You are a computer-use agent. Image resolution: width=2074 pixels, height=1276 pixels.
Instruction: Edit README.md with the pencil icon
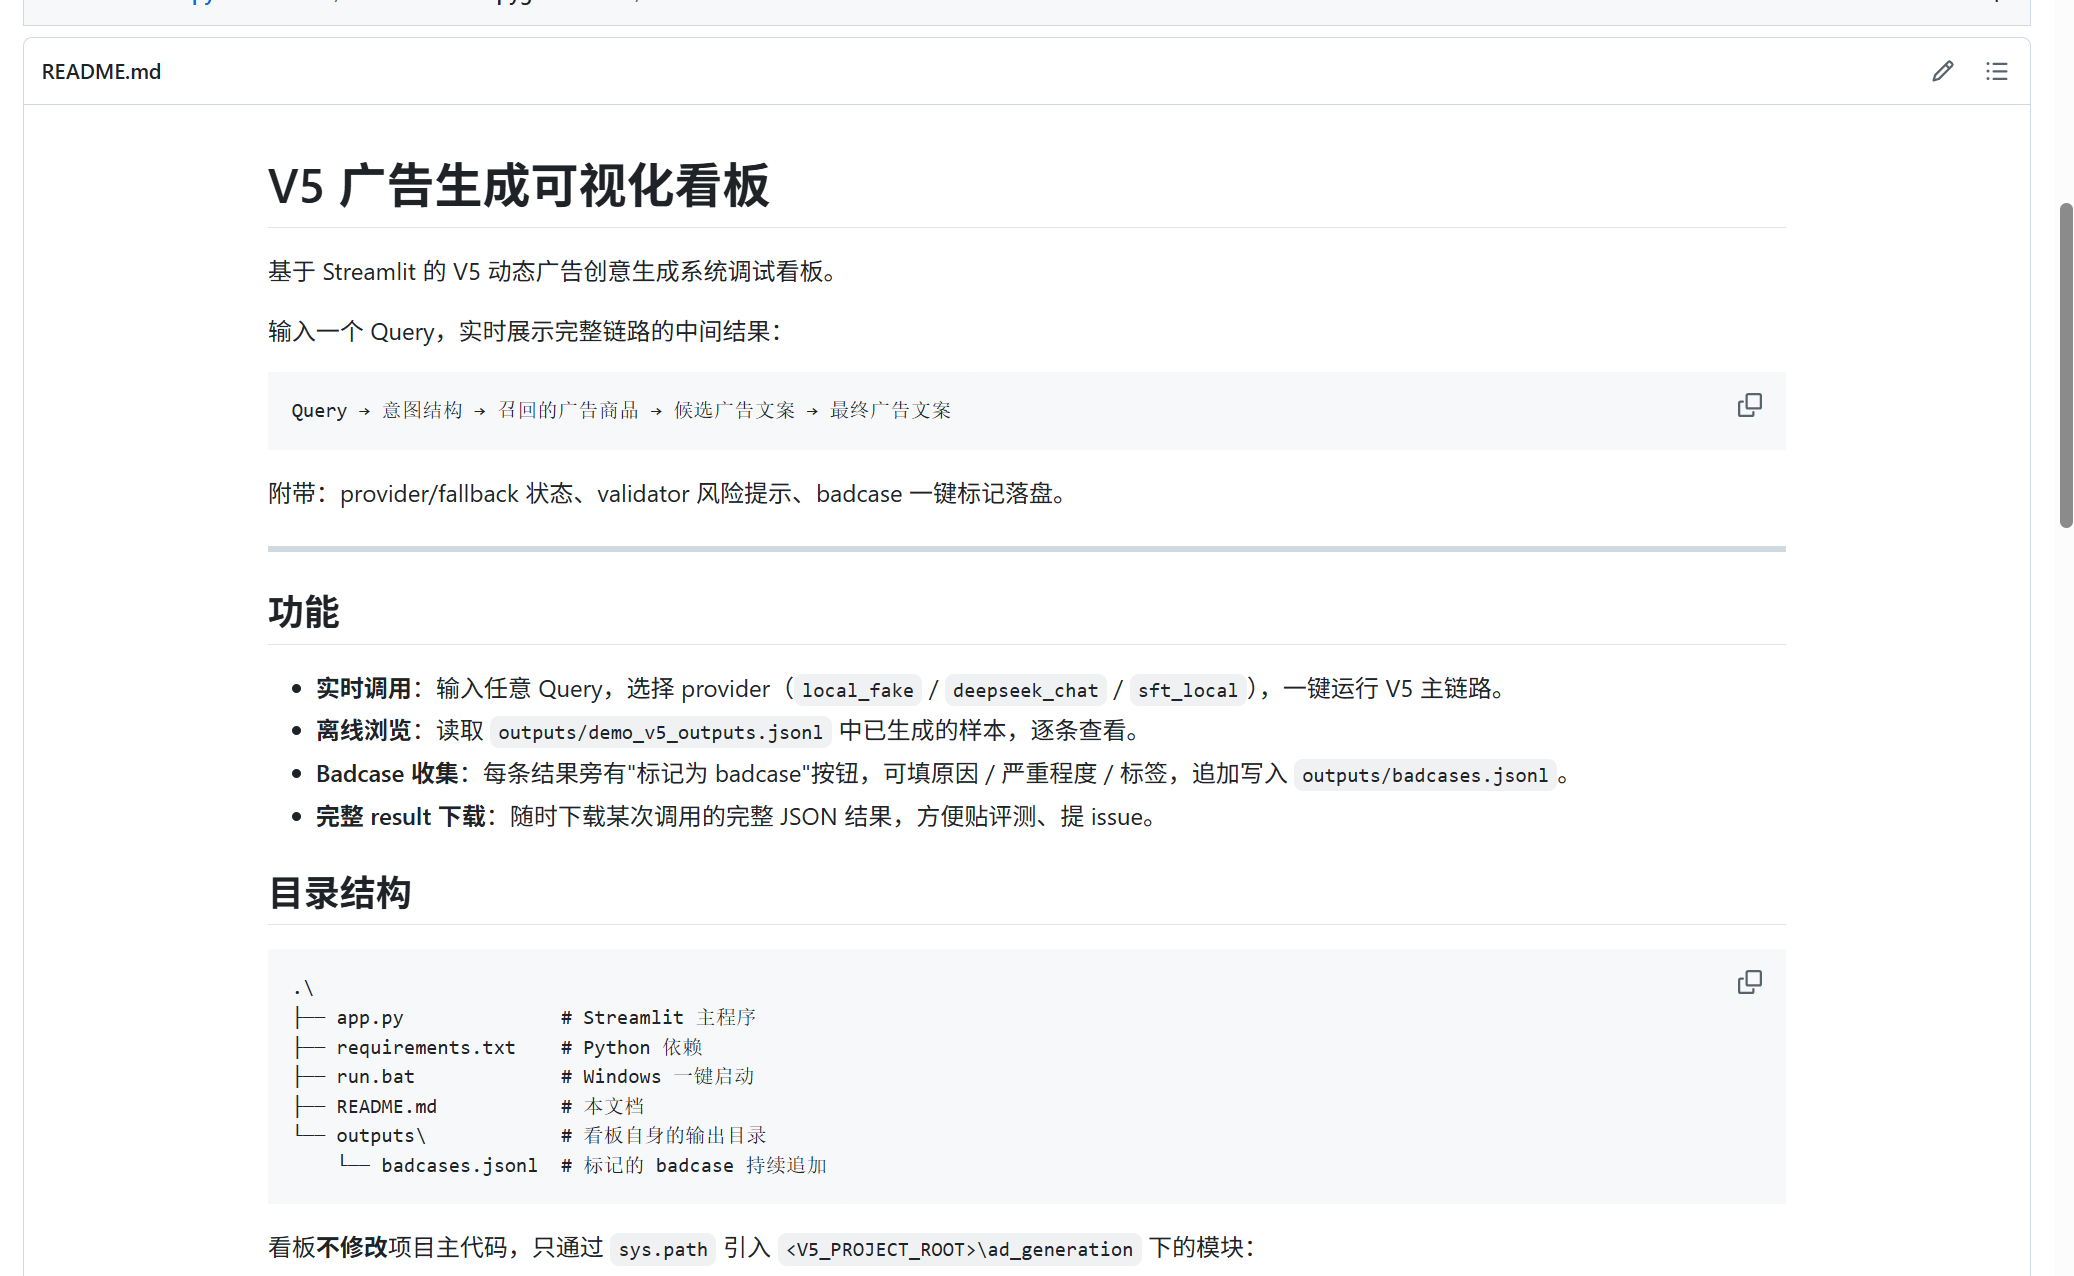[1942, 71]
